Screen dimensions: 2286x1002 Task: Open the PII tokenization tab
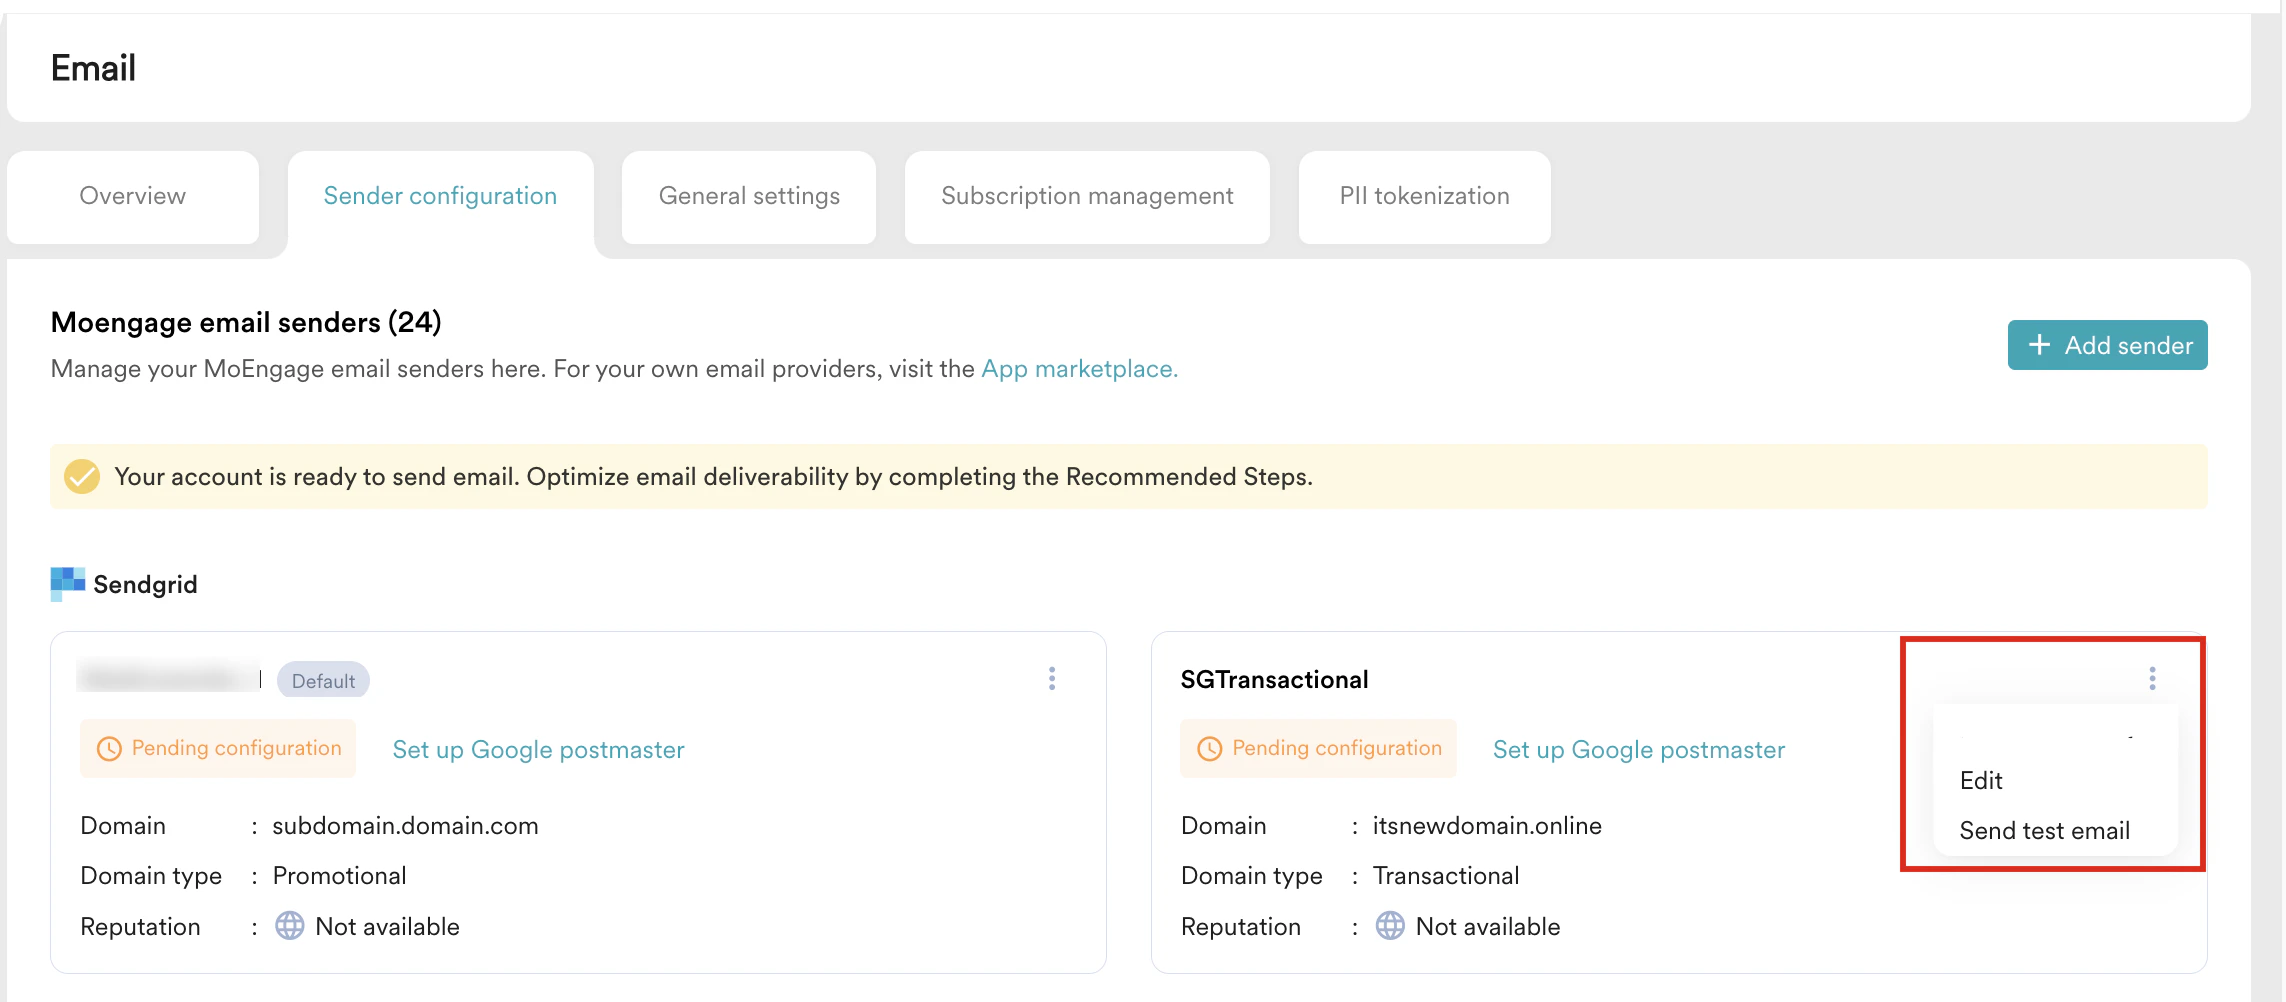coord(1424,196)
